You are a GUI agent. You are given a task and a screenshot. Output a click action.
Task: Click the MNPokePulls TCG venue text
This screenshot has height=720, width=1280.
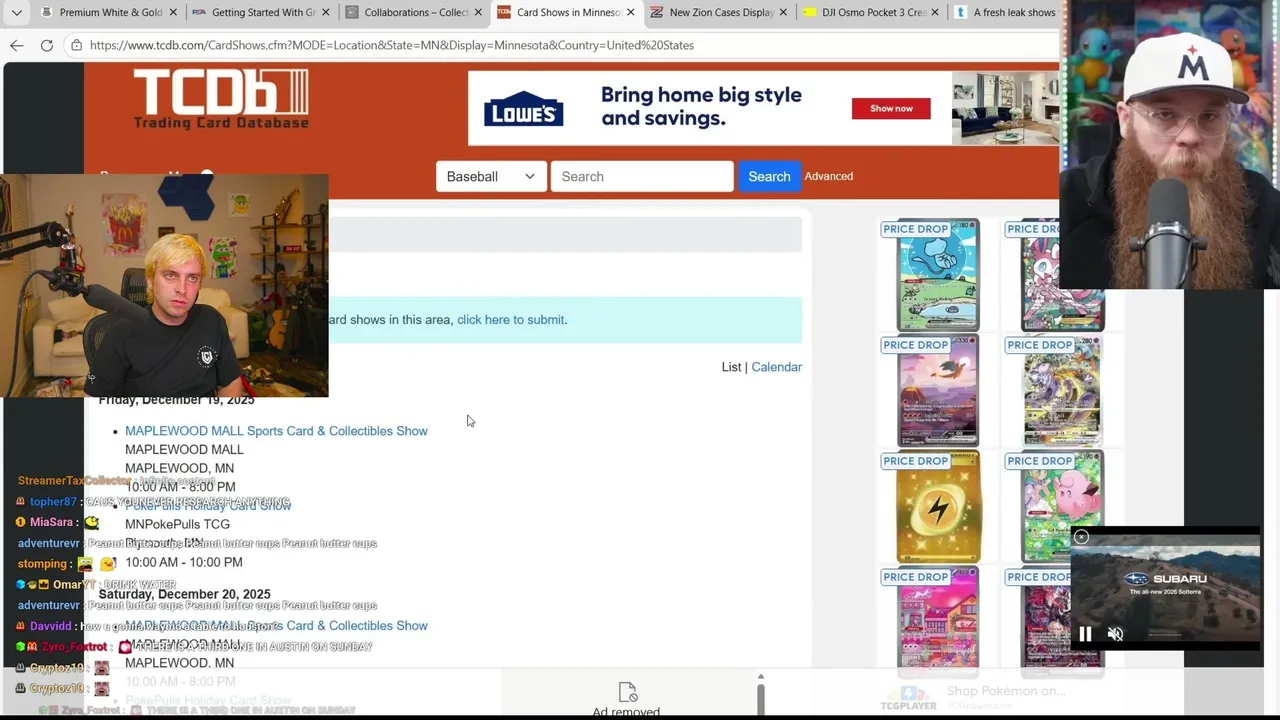177,524
